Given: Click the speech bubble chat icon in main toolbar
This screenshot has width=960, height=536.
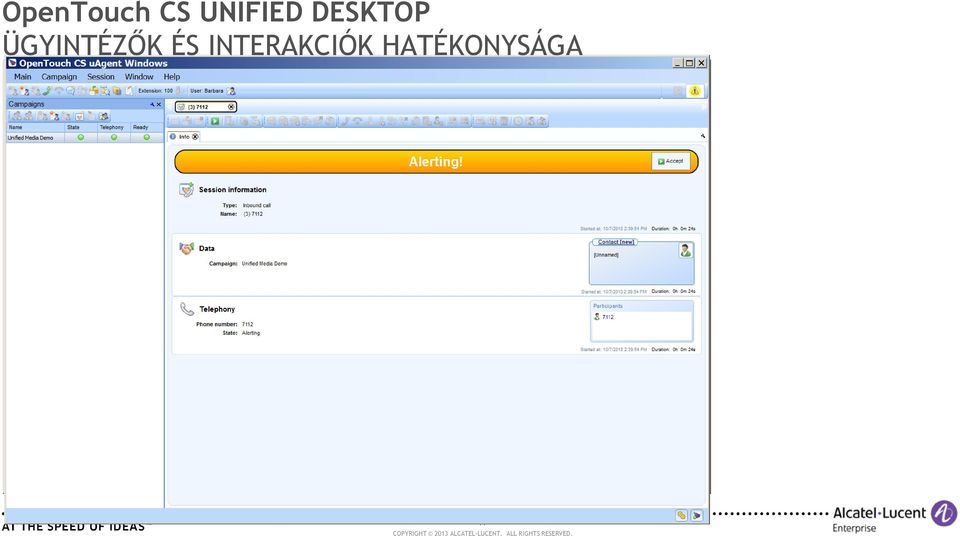Looking at the screenshot, I should tap(70, 91).
